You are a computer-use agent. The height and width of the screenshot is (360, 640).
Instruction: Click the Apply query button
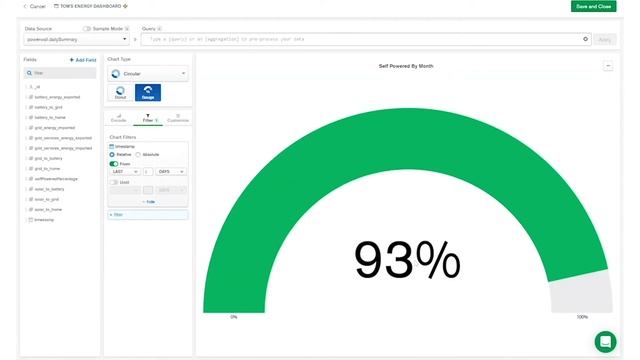(x=604, y=40)
